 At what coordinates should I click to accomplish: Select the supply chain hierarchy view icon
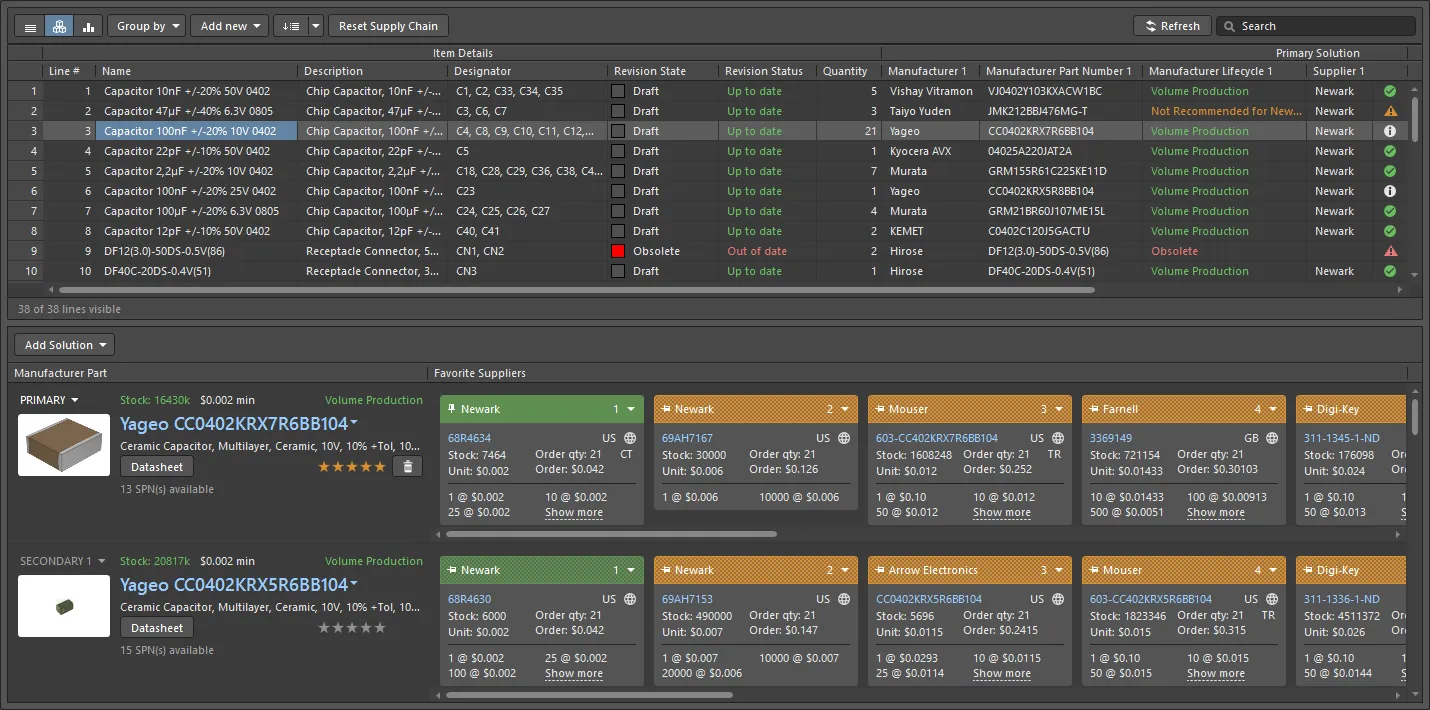[59, 26]
